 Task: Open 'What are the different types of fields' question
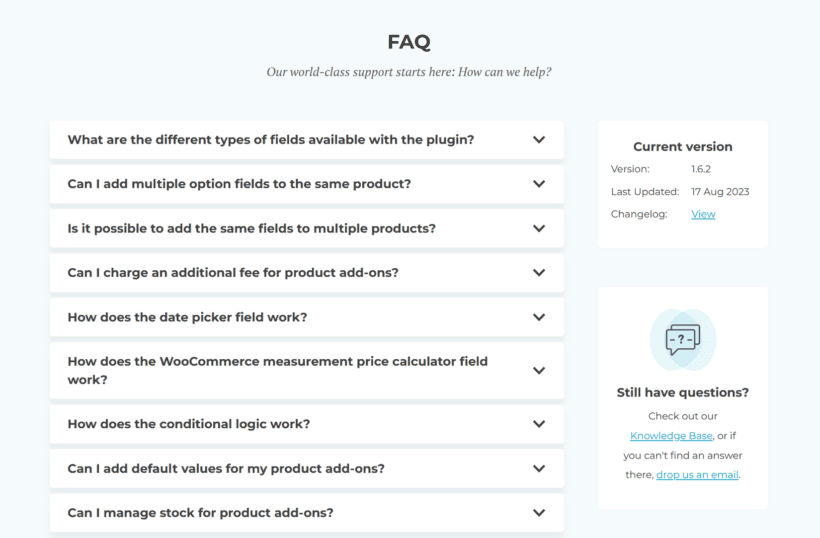pyautogui.click(x=306, y=140)
